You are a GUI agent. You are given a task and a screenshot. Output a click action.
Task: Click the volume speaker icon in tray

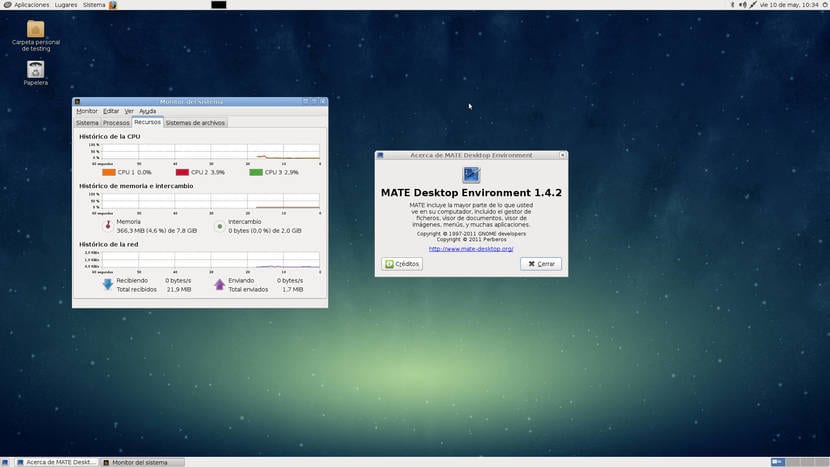point(743,5)
